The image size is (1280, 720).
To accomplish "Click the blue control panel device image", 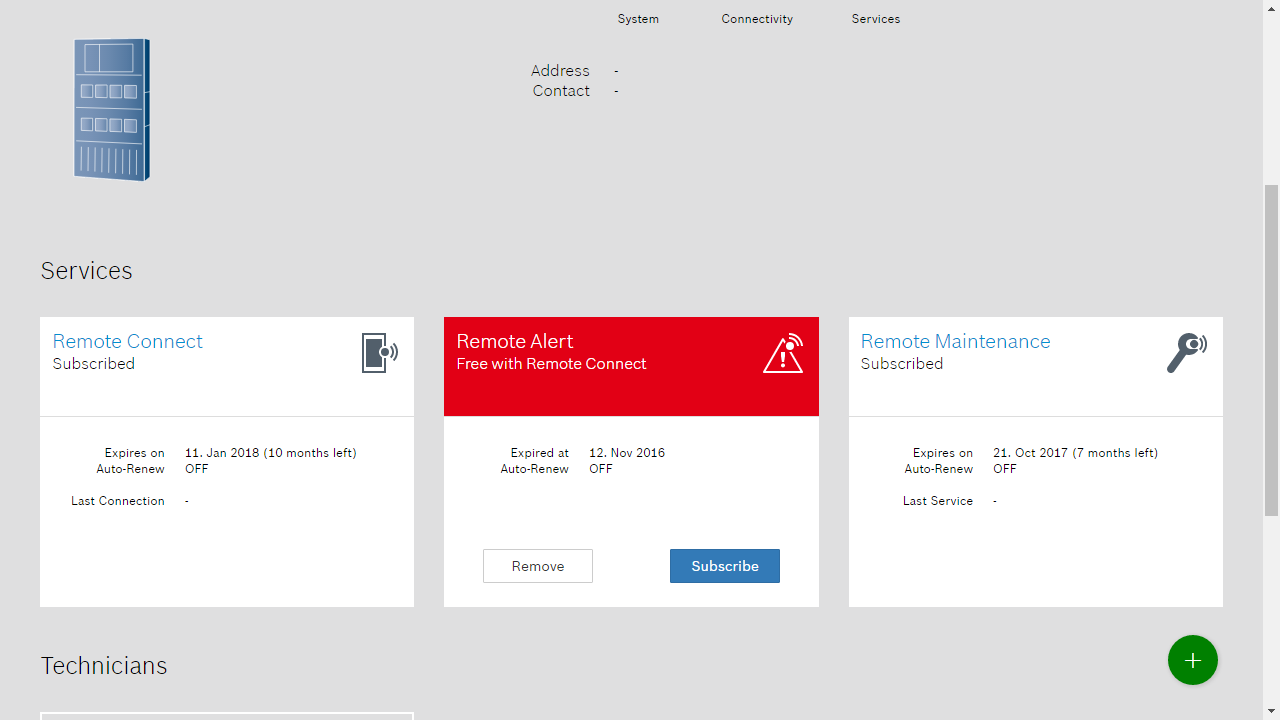I will pyautogui.click(x=112, y=110).
